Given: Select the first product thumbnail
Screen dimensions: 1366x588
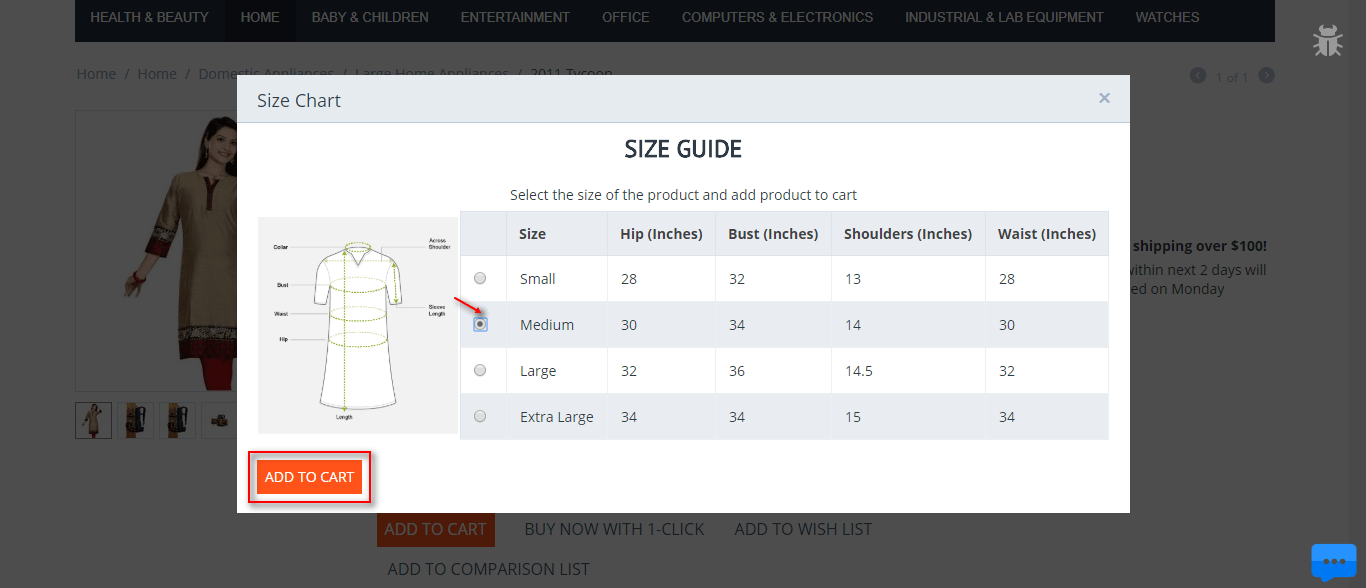Looking at the screenshot, I should coord(93,420).
